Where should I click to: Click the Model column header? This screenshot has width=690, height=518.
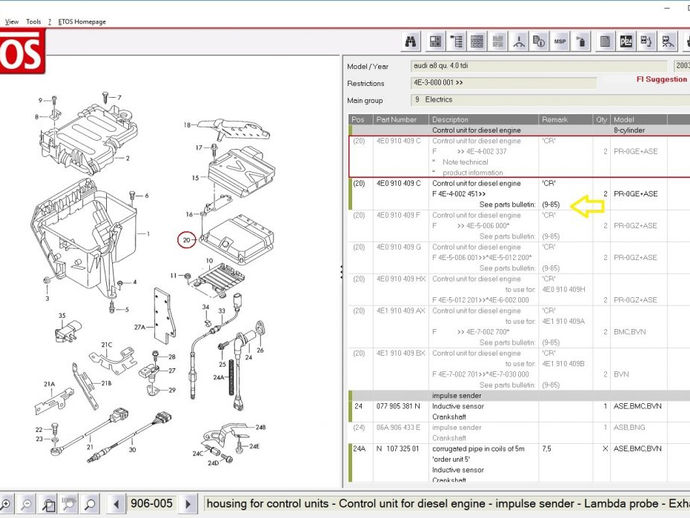(x=639, y=119)
